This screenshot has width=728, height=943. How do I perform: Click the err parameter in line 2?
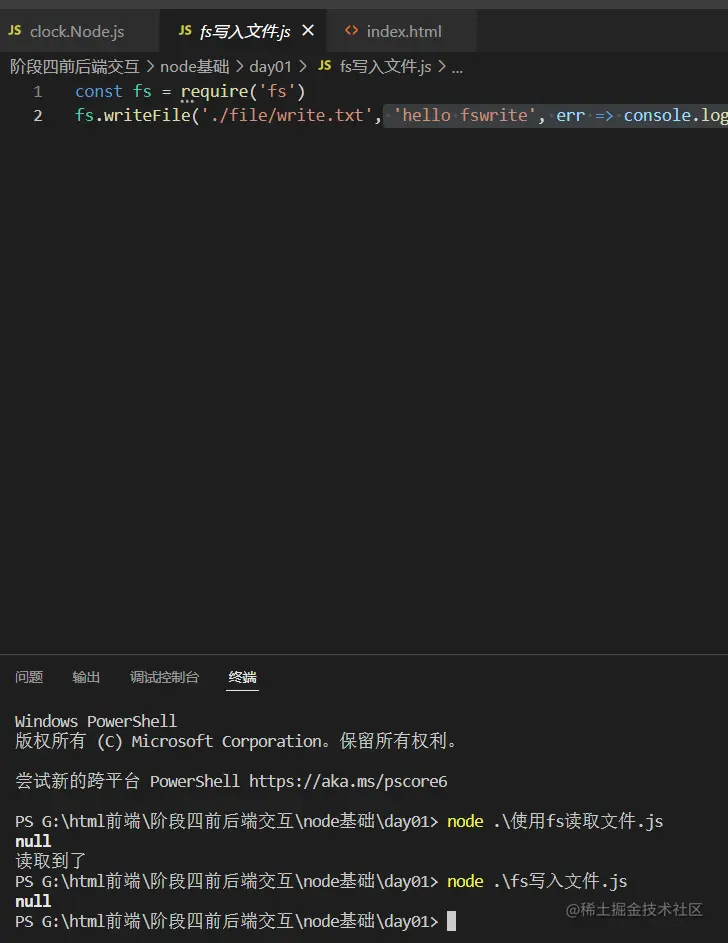(x=570, y=115)
